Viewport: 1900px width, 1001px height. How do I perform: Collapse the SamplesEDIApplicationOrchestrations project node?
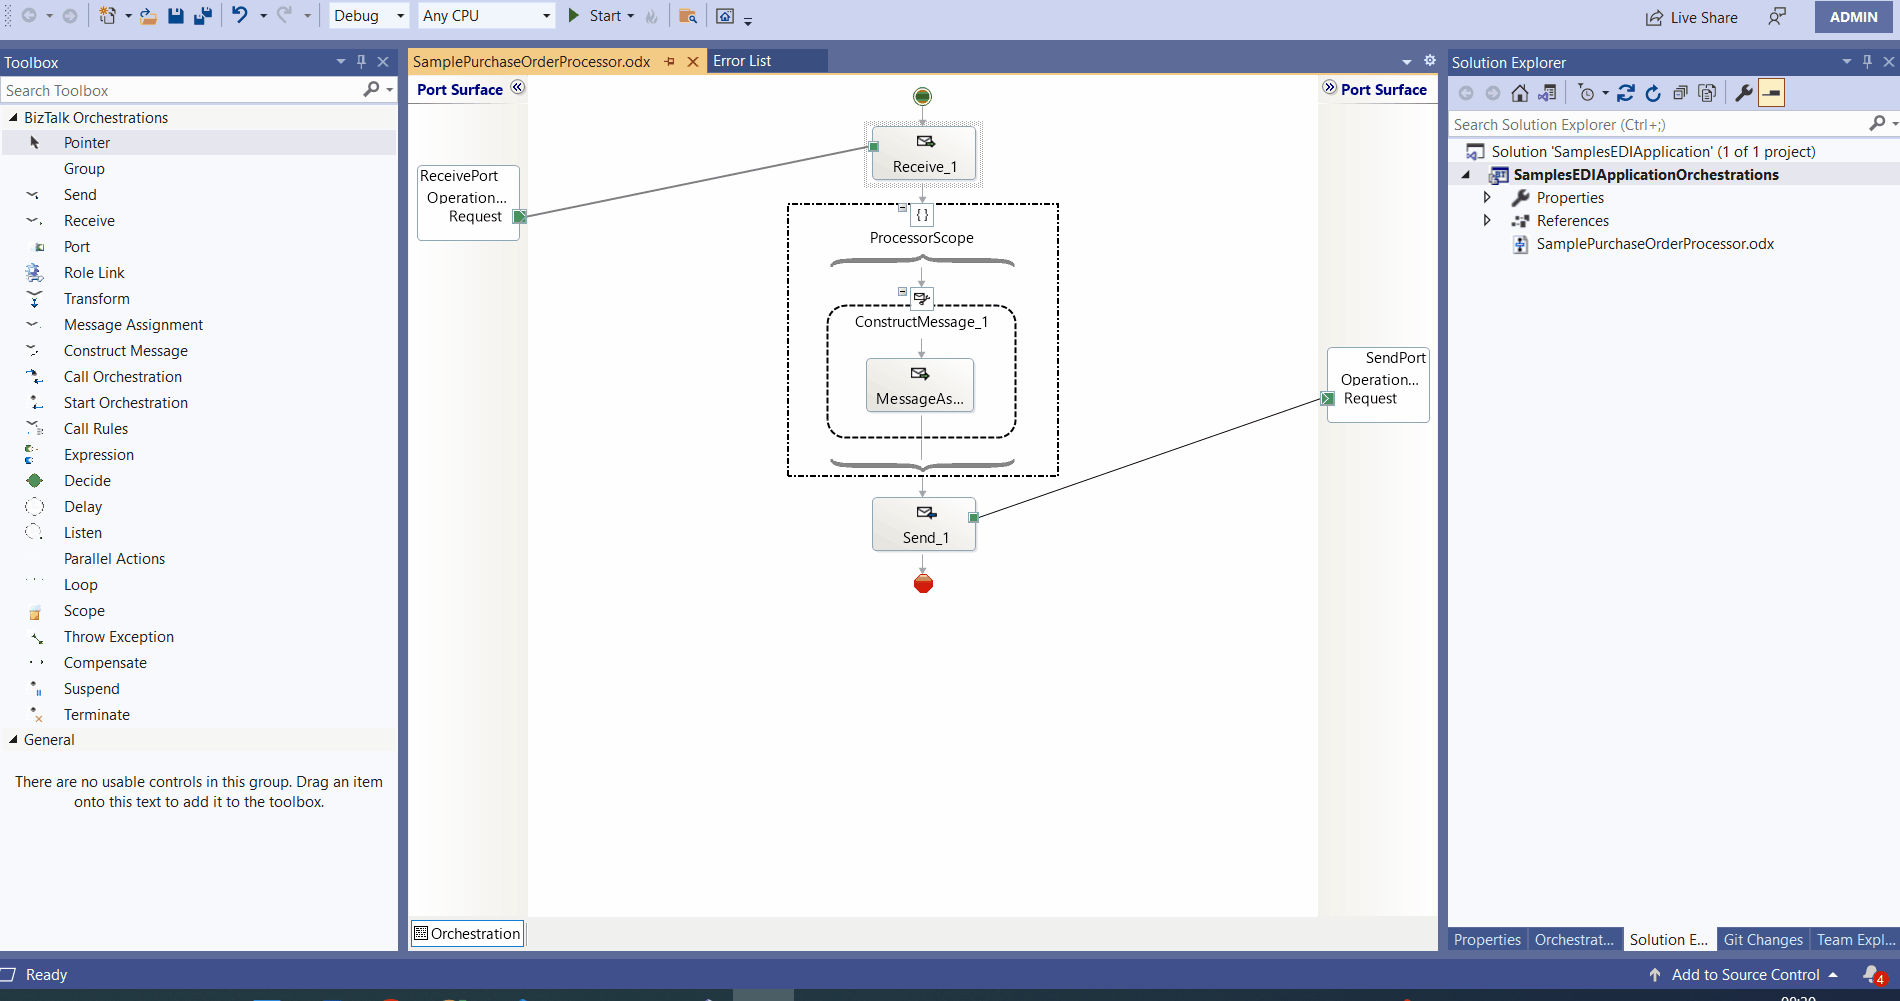pos(1466,175)
